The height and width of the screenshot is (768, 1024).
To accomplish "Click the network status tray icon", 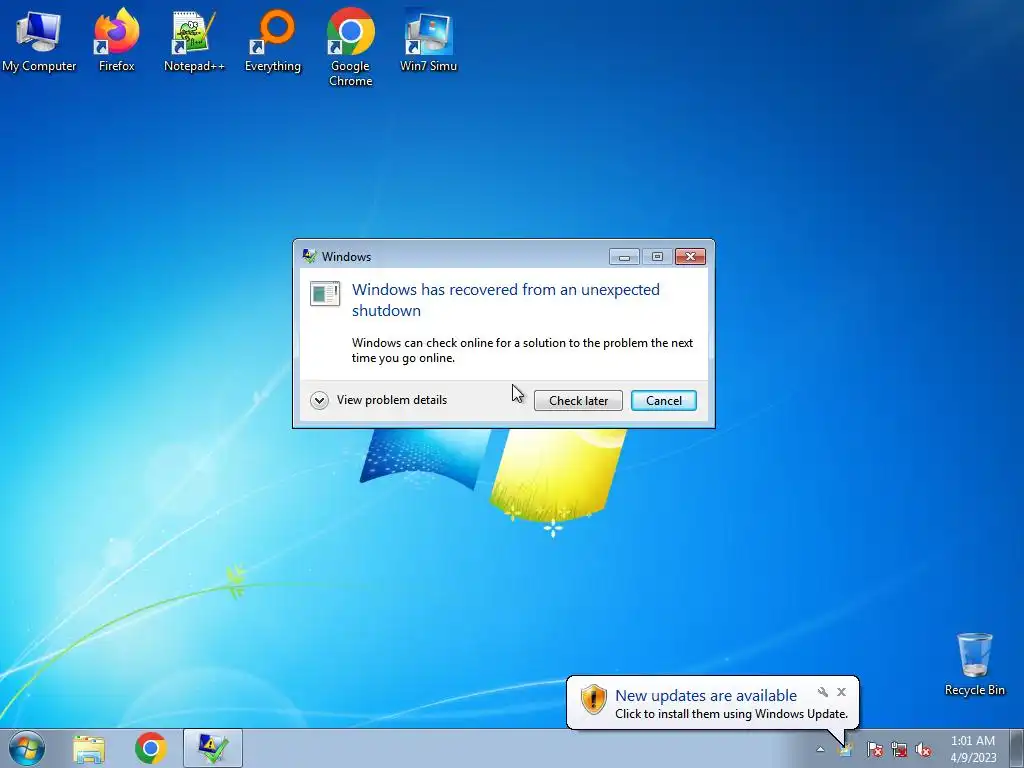I will pos(899,750).
